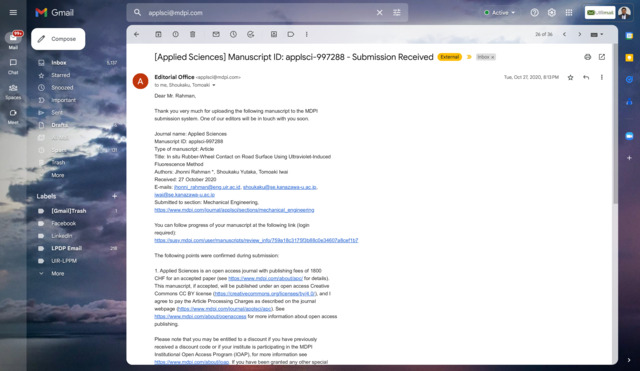
Task: Reply to the Editorial Office message
Action: pos(586,78)
